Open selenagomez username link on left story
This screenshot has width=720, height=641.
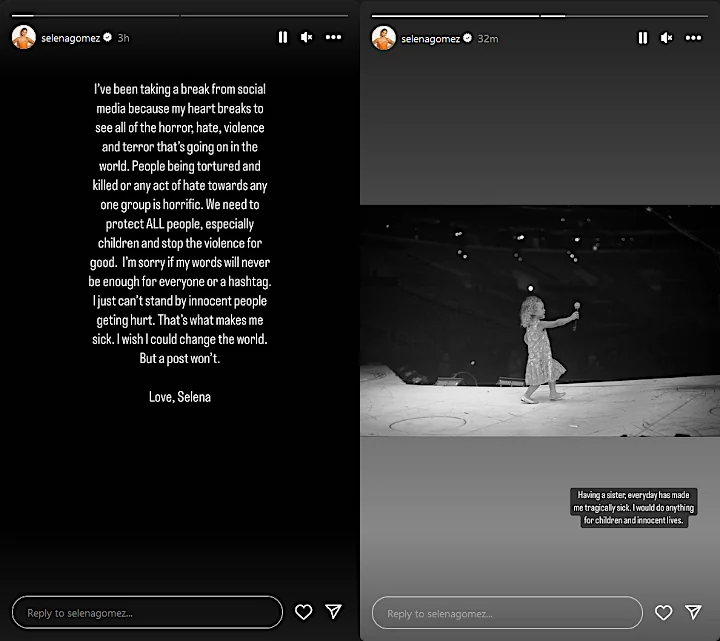71,38
